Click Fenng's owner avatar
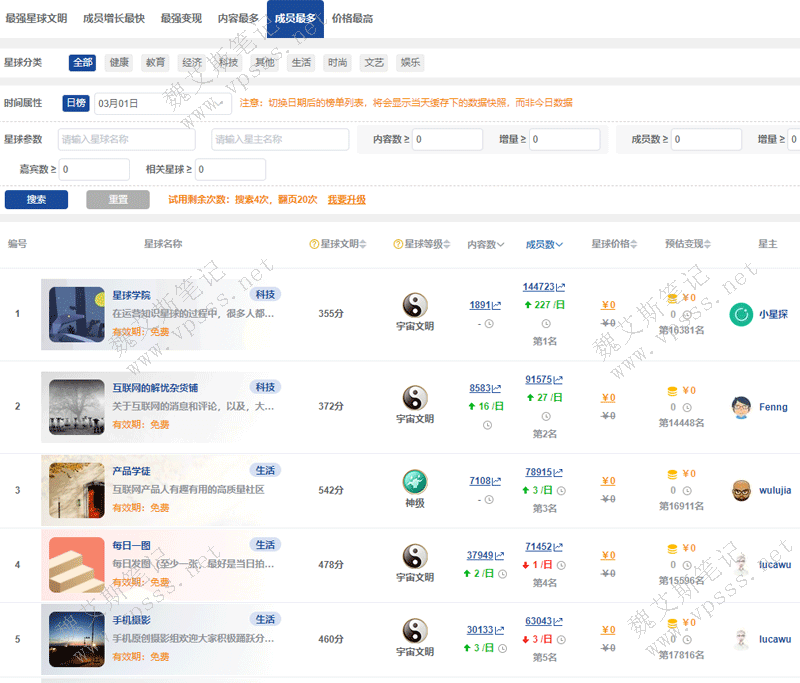The height and width of the screenshot is (683, 800). pyautogui.click(x=741, y=407)
